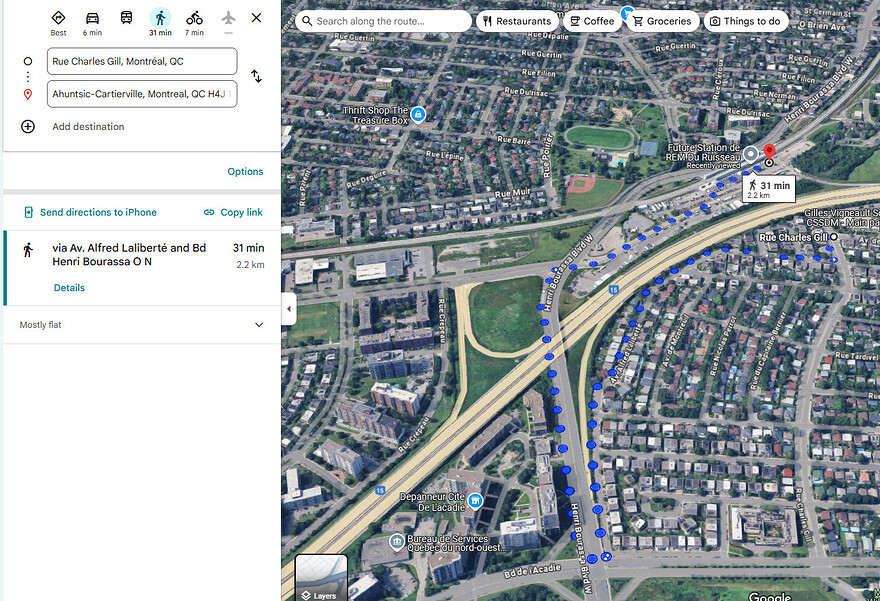Click the Add destination text
This screenshot has width=880, height=601.
click(x=88, y=127)
